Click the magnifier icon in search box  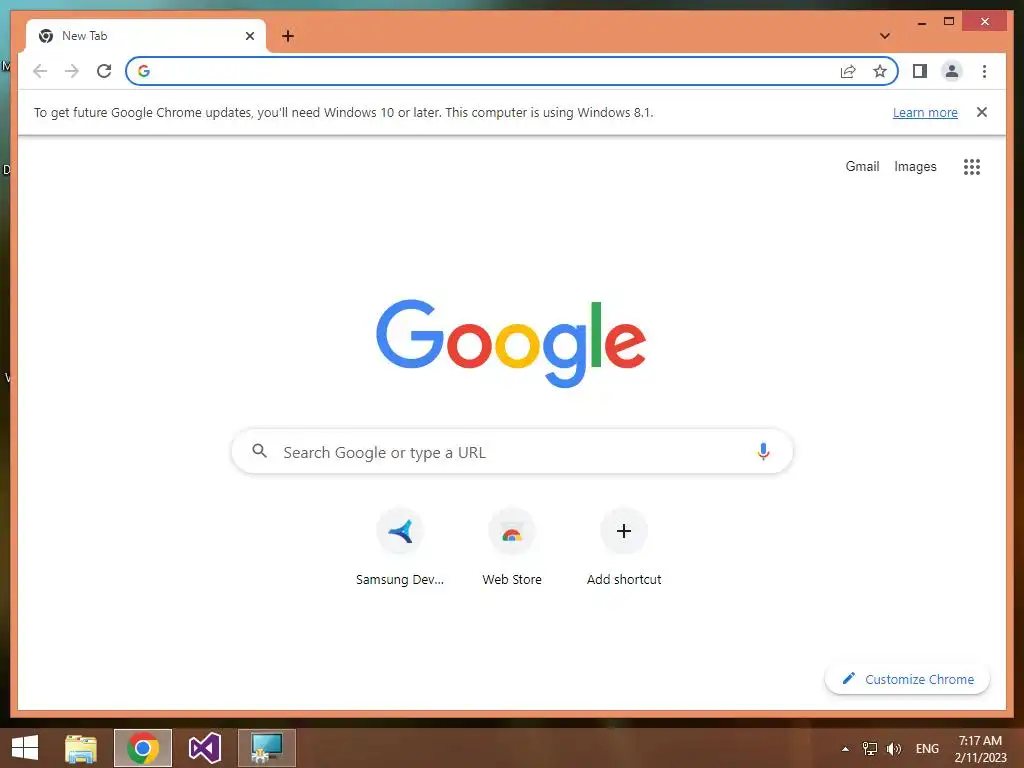tap(259, 451)
